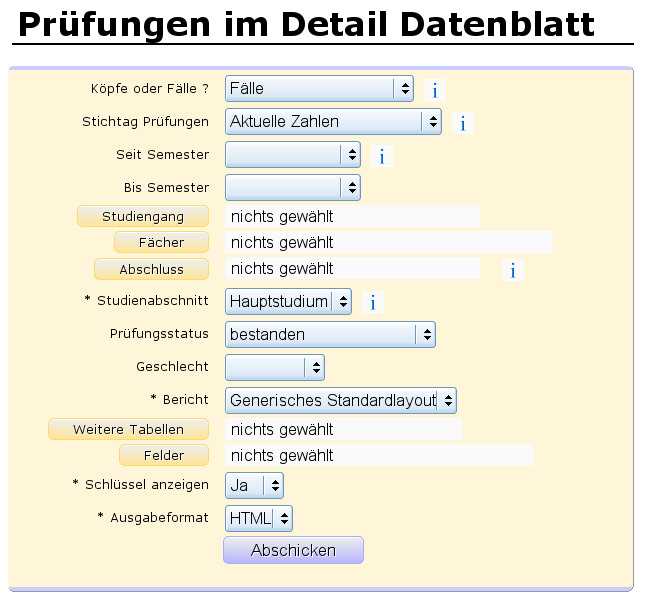The width and height of the screenshot is (647, 606).
Task: Click the Abschluss button
Action: 151,269
